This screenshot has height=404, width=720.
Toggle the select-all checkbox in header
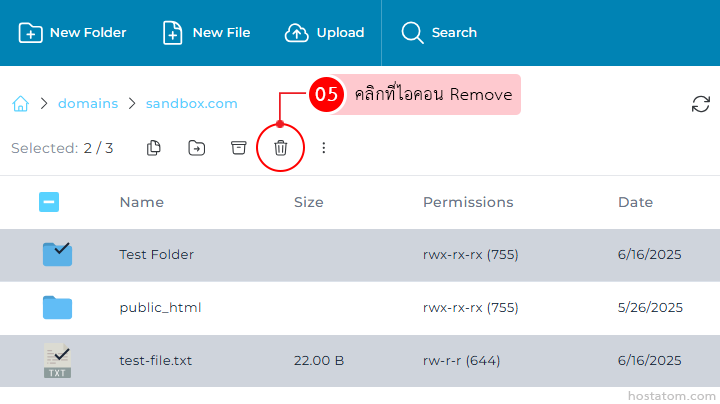49,202
